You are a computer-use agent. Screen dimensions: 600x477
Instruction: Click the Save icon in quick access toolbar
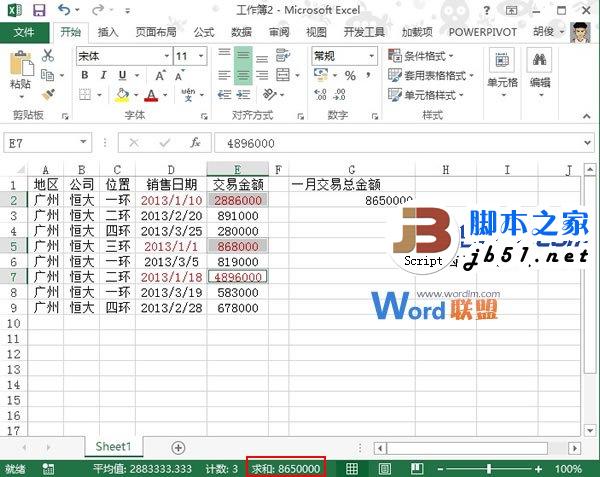(38, 10)
